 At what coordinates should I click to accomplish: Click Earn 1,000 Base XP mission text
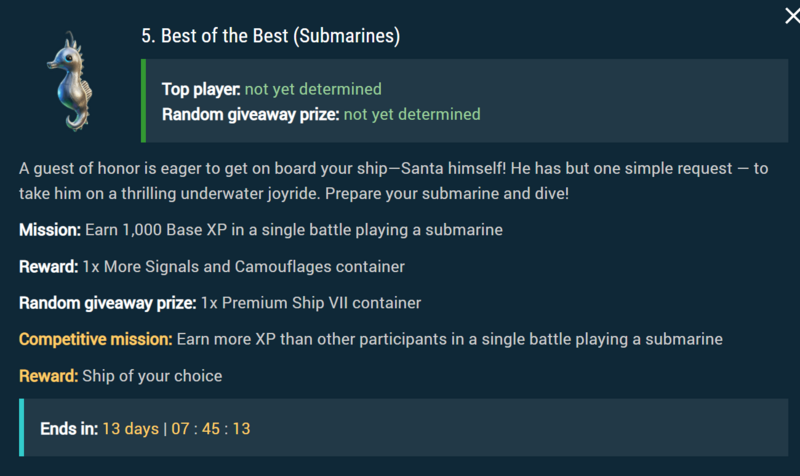pyautogui.click(x=293, y=230)
